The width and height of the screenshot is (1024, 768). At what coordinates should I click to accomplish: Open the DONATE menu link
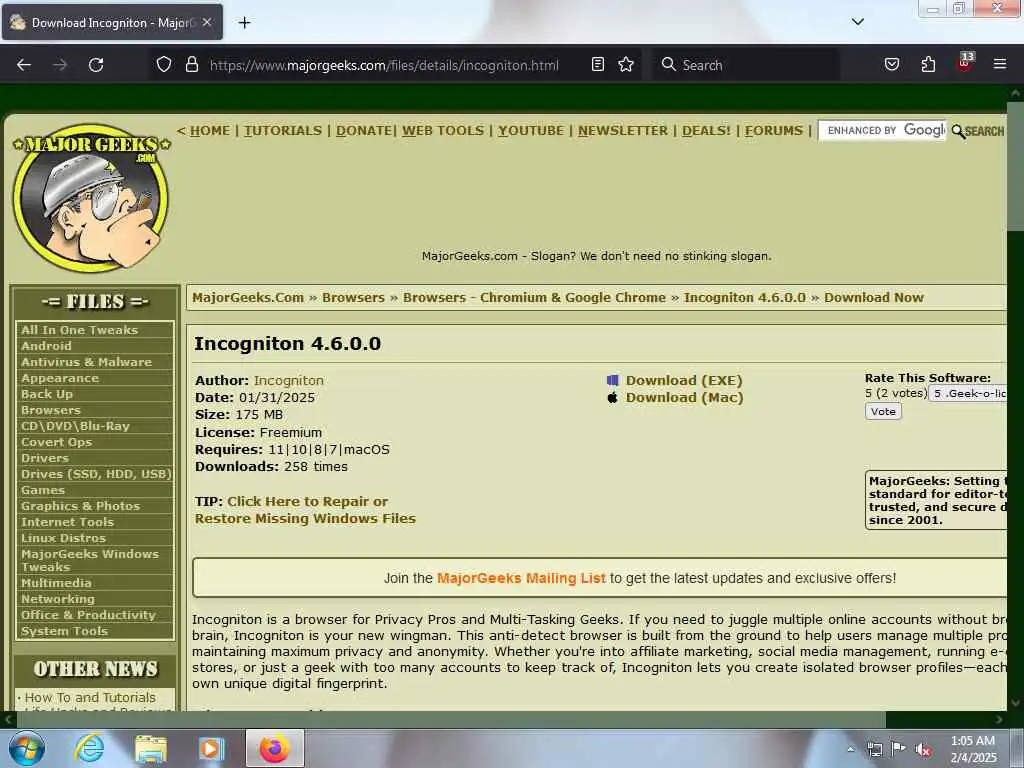click(x=364, y=131)
